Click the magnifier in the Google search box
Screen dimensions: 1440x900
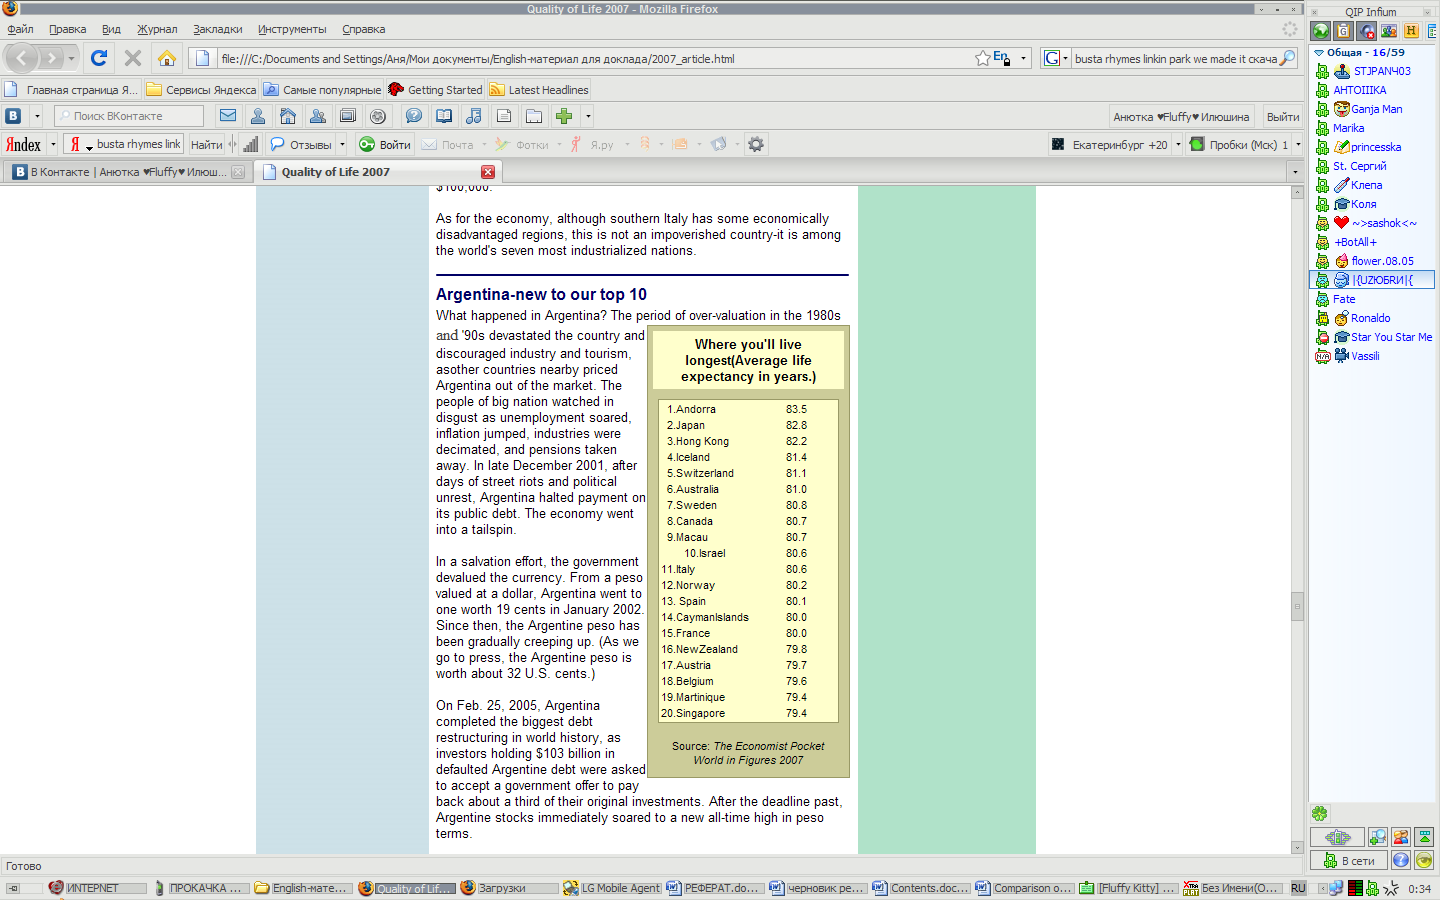point(1288,58)
